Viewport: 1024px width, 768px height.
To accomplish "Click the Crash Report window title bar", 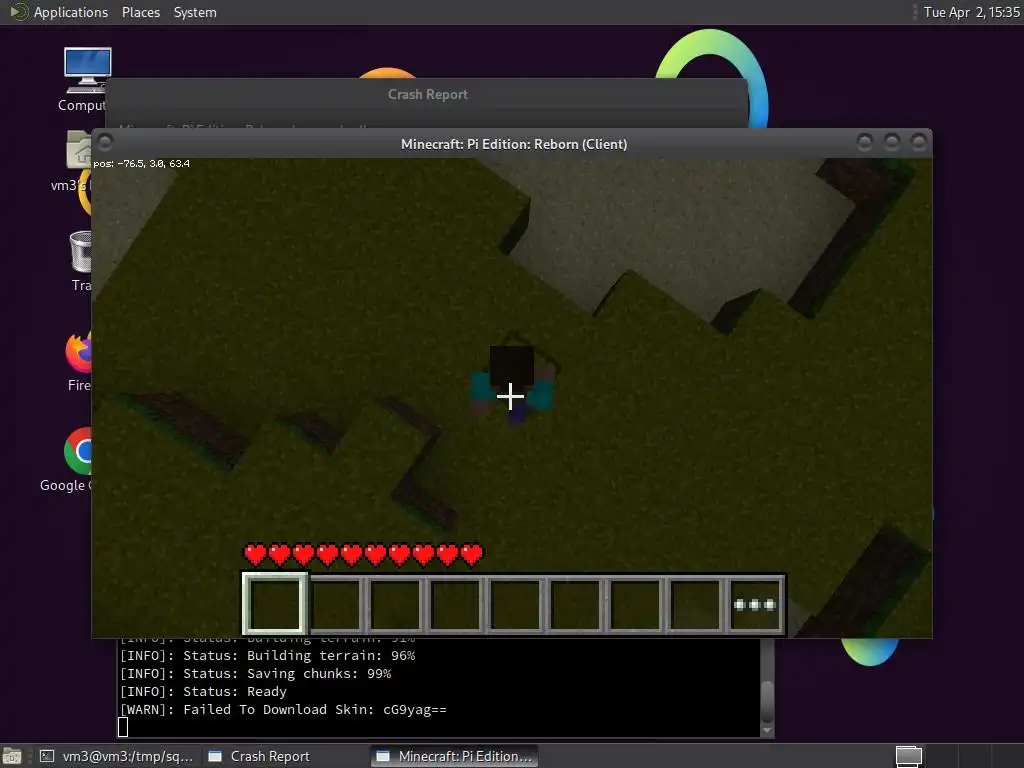I will (427, 95).
